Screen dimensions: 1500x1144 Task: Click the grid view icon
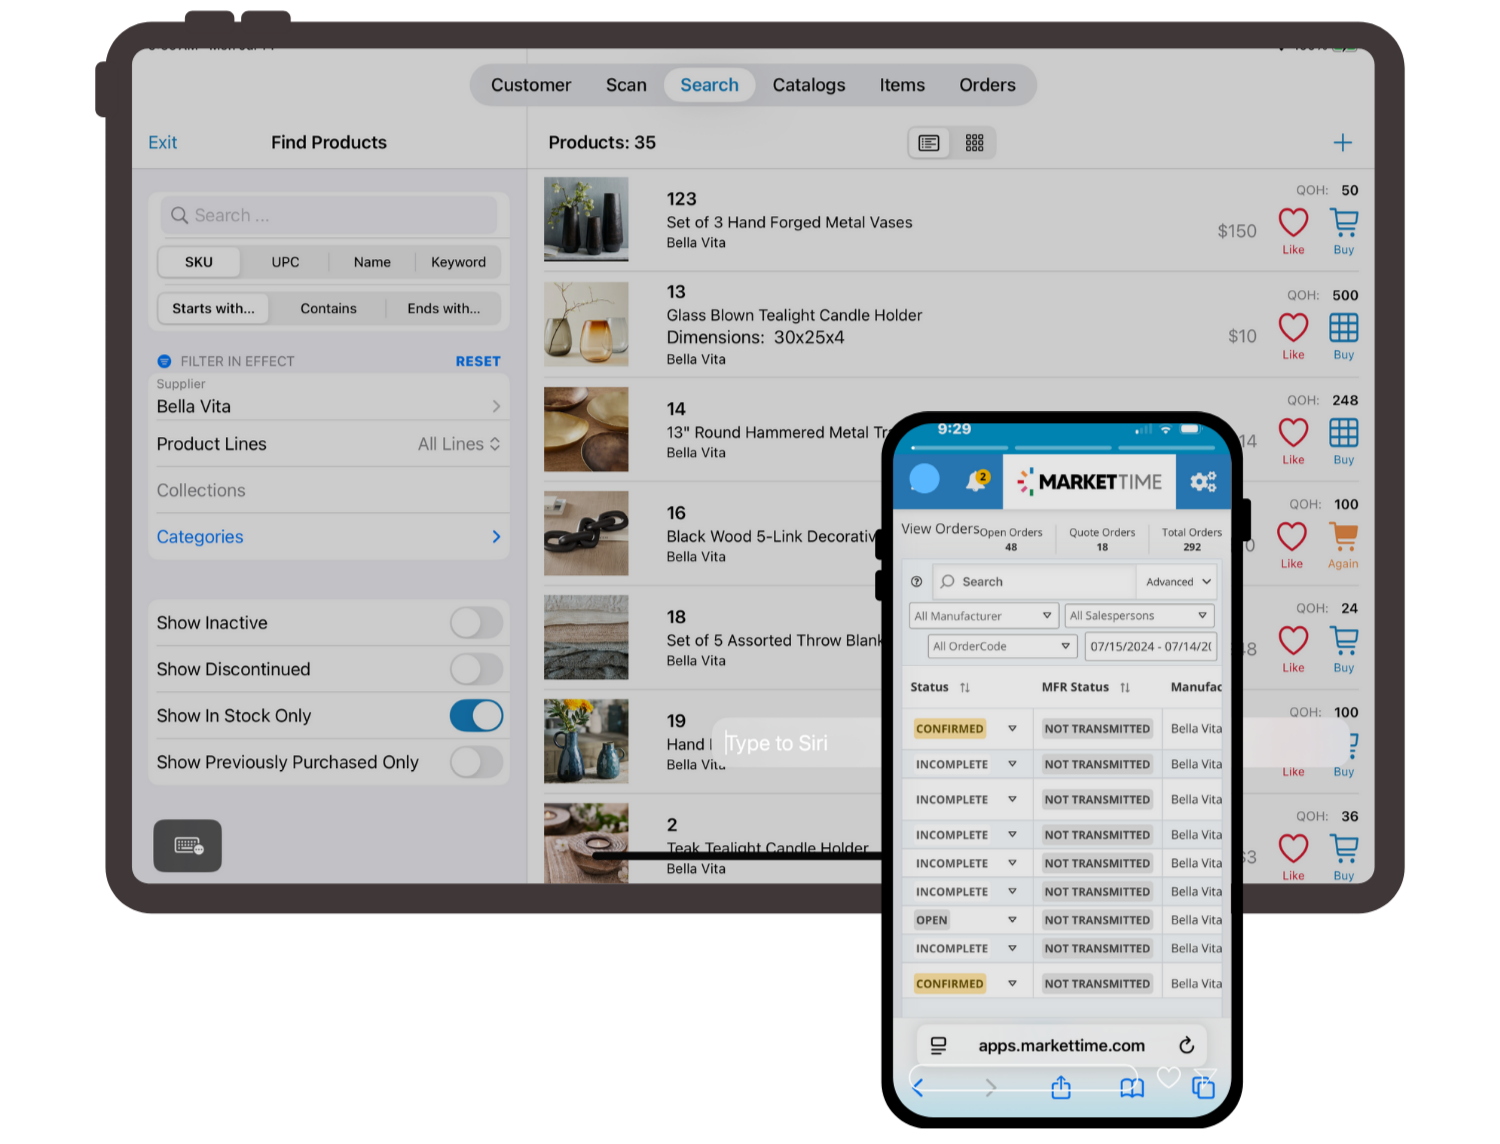[974, 143]
